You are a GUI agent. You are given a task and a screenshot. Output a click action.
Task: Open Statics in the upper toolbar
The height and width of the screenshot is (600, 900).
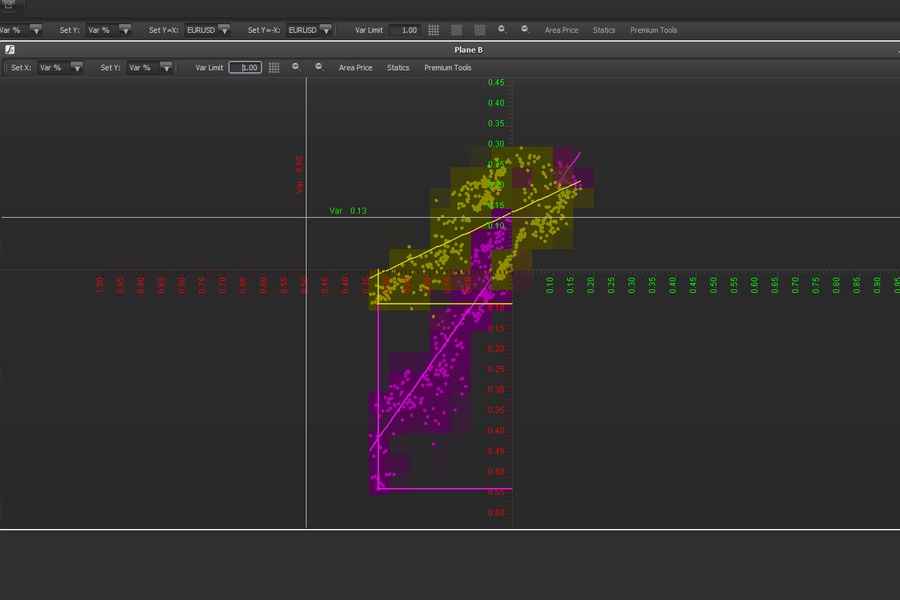[604, 30]
